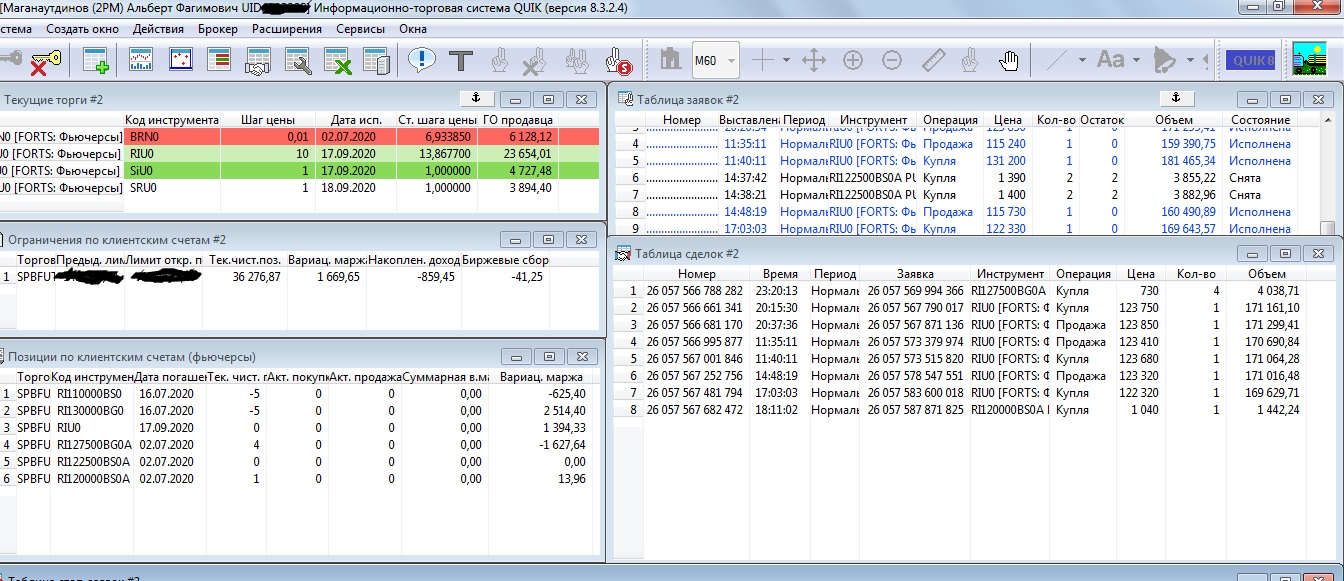
Task: Open the Расширения menu
Action: pos(286,29)
